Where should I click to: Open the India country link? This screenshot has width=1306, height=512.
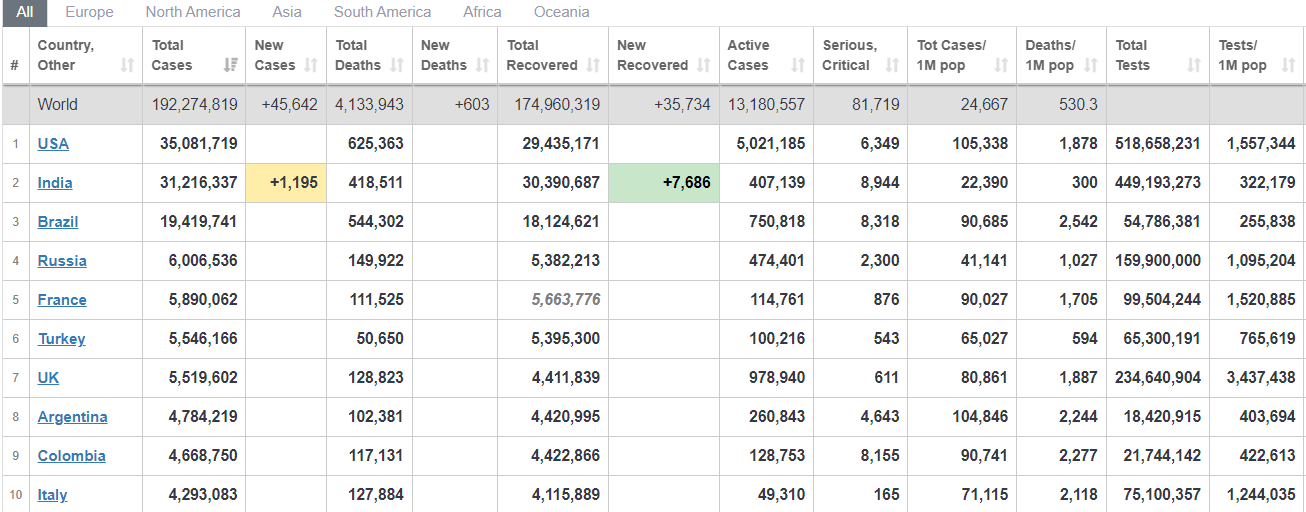click(x=55, y=183)
